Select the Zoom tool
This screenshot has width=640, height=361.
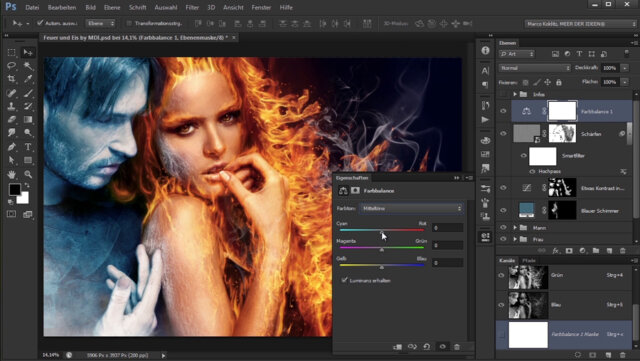coord(28,174)
